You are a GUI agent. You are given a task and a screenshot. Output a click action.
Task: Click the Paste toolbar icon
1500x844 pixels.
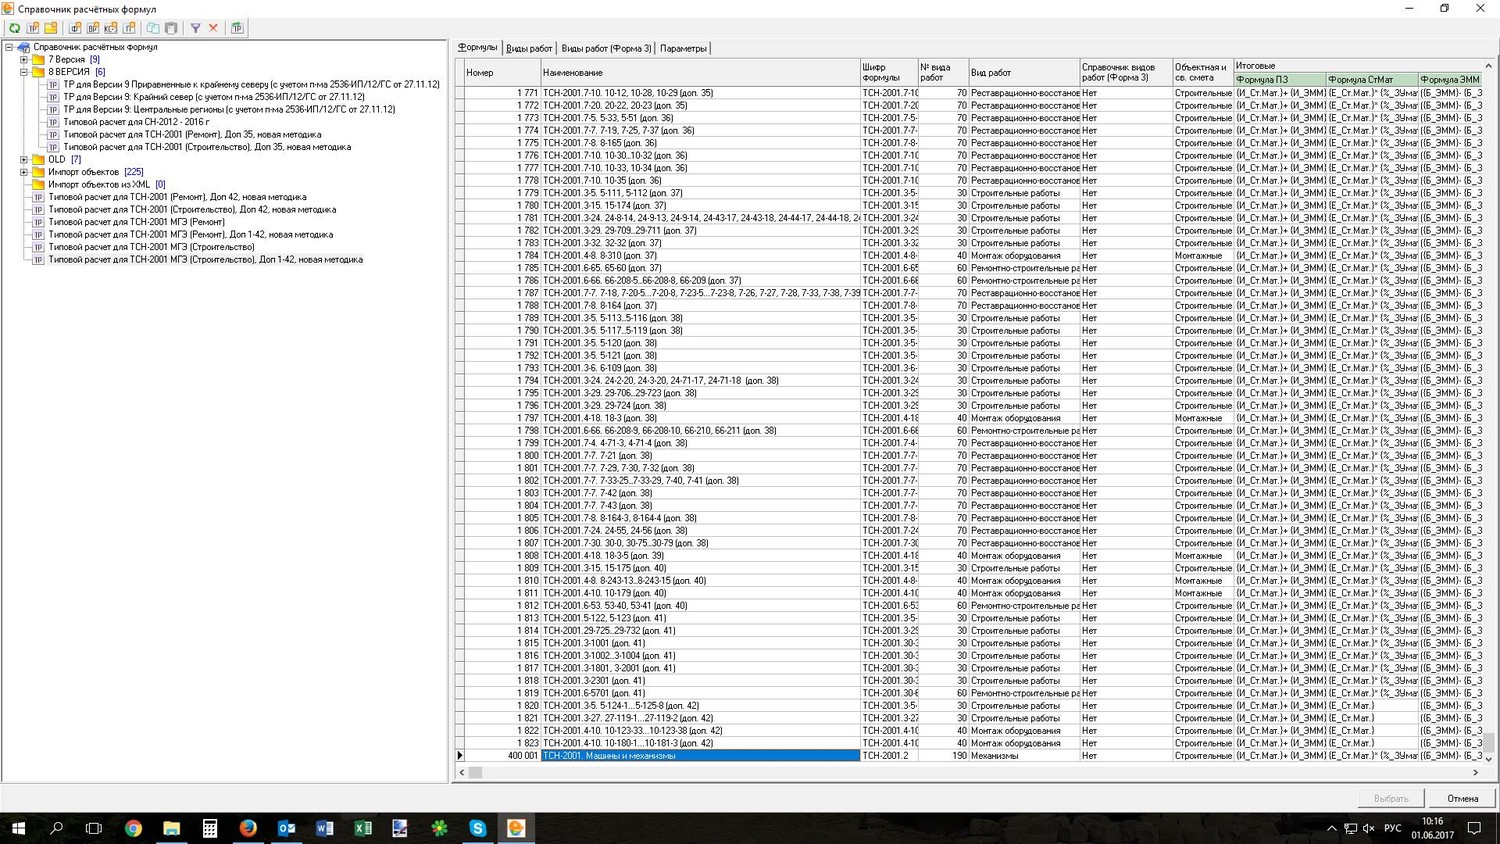pos(171,28)
